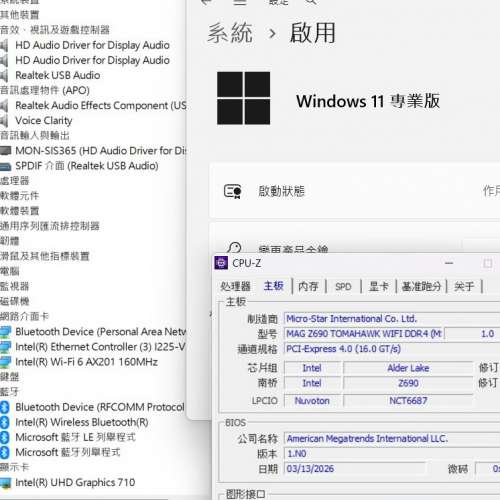Expand the 其他裝置 category
The width and height of the screenshot is (500, 500).
coord(19,15)
